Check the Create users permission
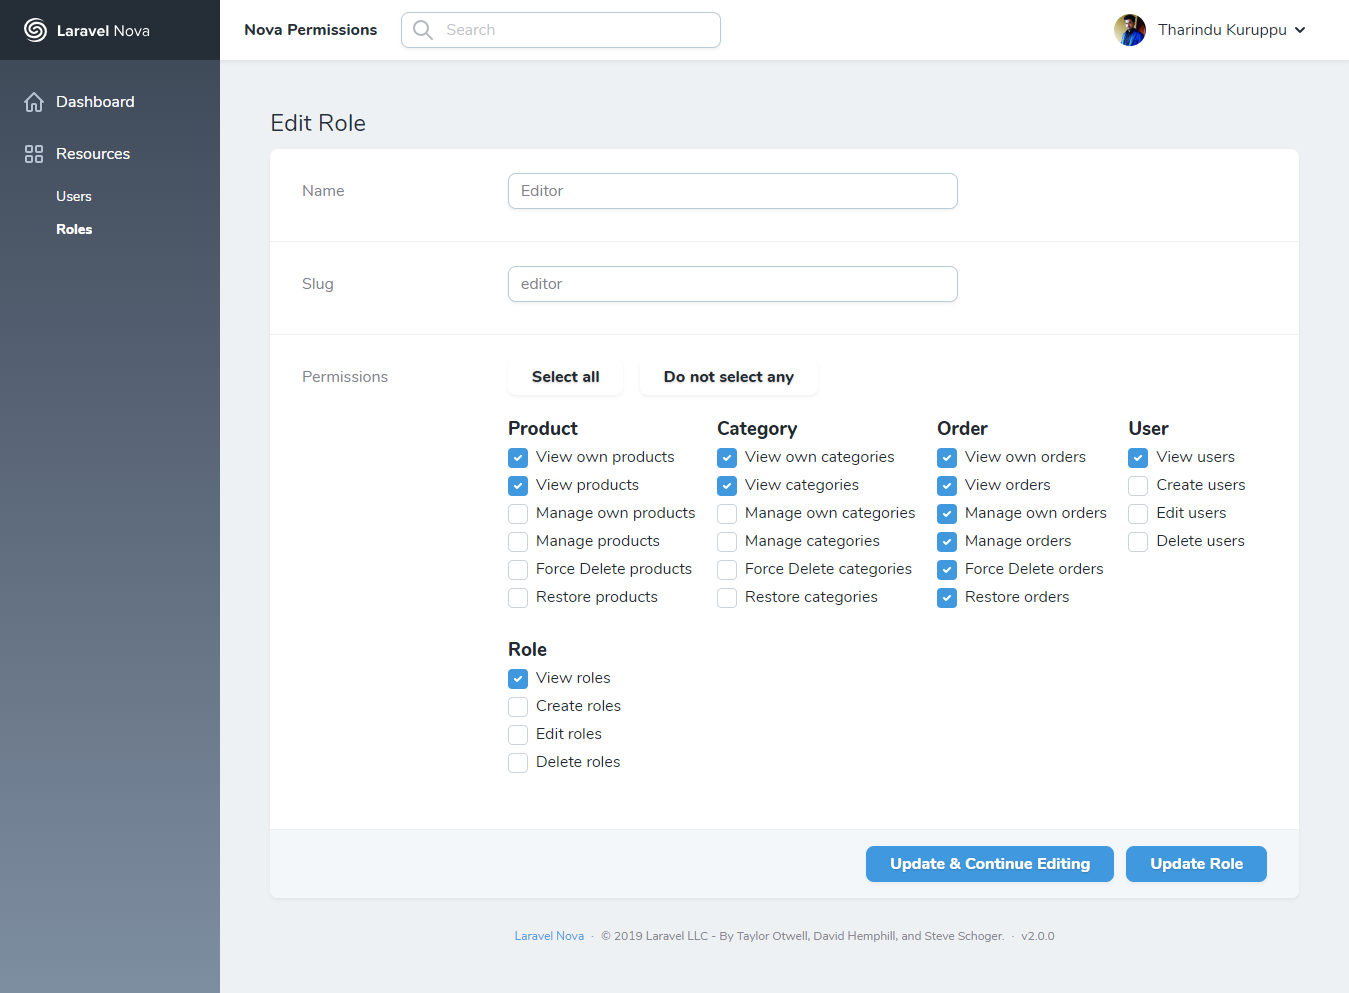The height and width of the screenshot is (993, 1349). tap(1138, 486)
